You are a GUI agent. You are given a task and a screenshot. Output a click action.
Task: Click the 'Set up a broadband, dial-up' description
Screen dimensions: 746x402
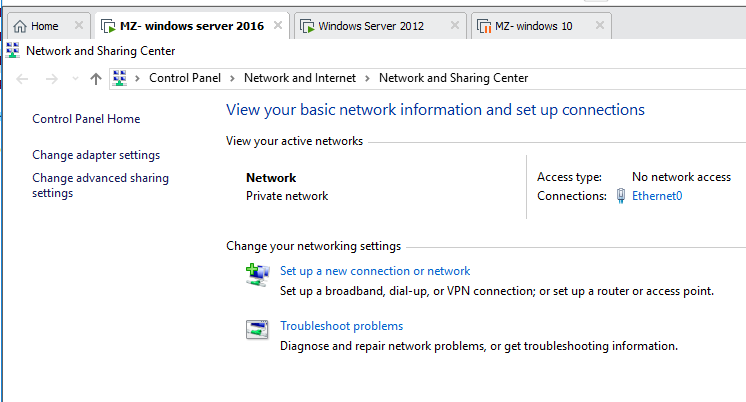pos(497,291)
